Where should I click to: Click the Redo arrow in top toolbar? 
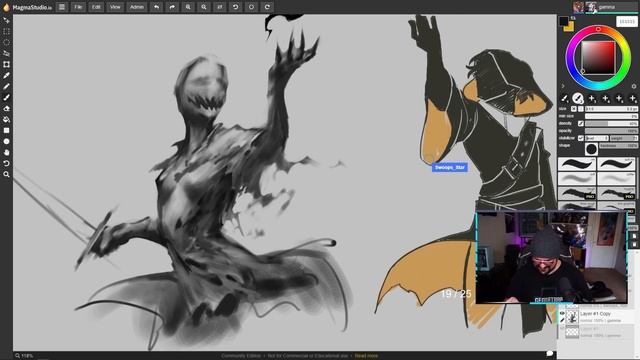pos(172,7)
